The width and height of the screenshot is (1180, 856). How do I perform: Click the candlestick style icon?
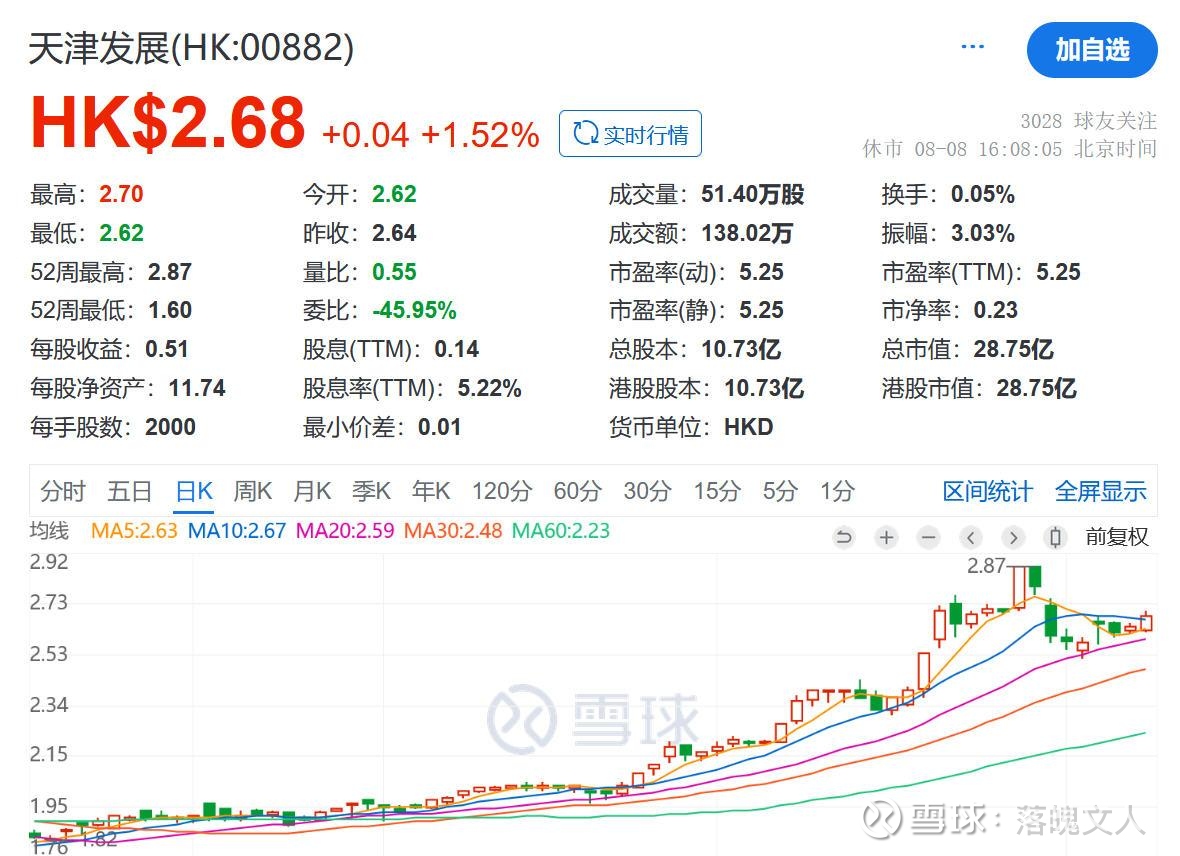[x=1055, y=538]
